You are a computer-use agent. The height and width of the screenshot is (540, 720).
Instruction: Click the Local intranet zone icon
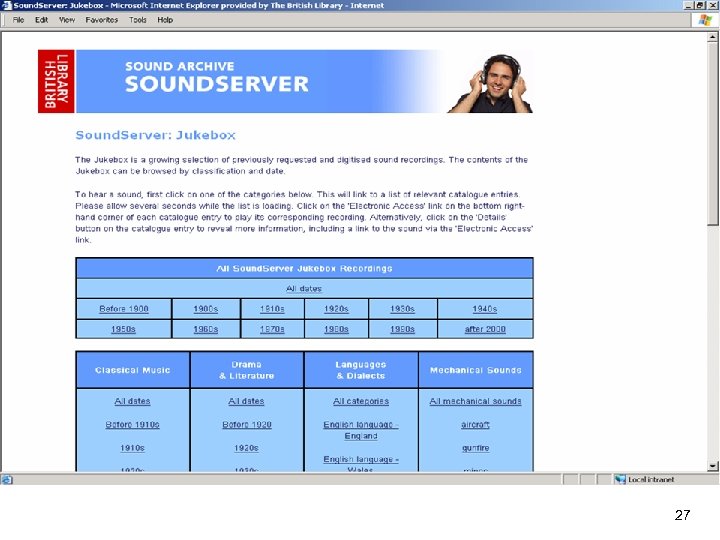620,479
